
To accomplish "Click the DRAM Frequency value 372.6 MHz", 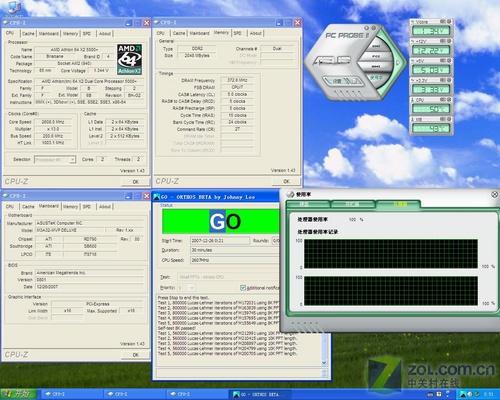I will pyautogui.click(x=237, y=80).
